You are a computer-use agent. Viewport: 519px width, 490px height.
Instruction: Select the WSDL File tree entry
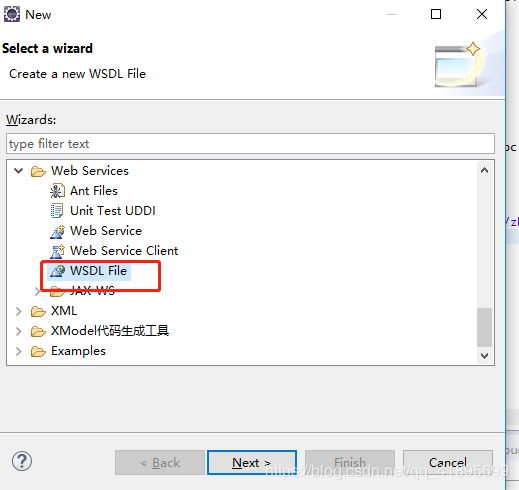(89, 271)
